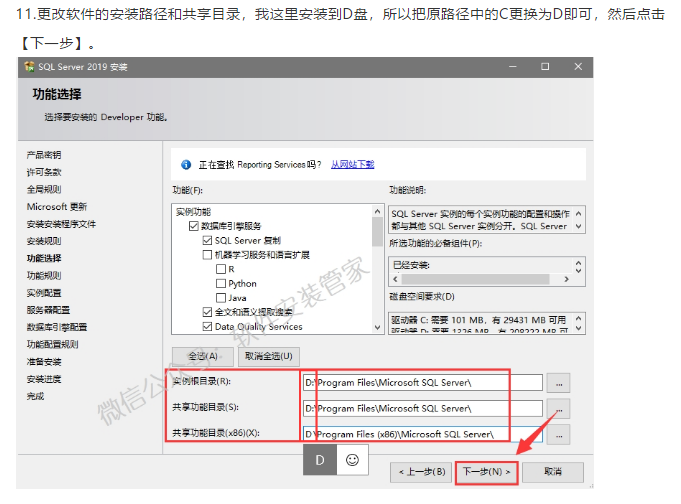Close the SQL Server 2019 setup window
681x504 pixels.
(578, 66)
